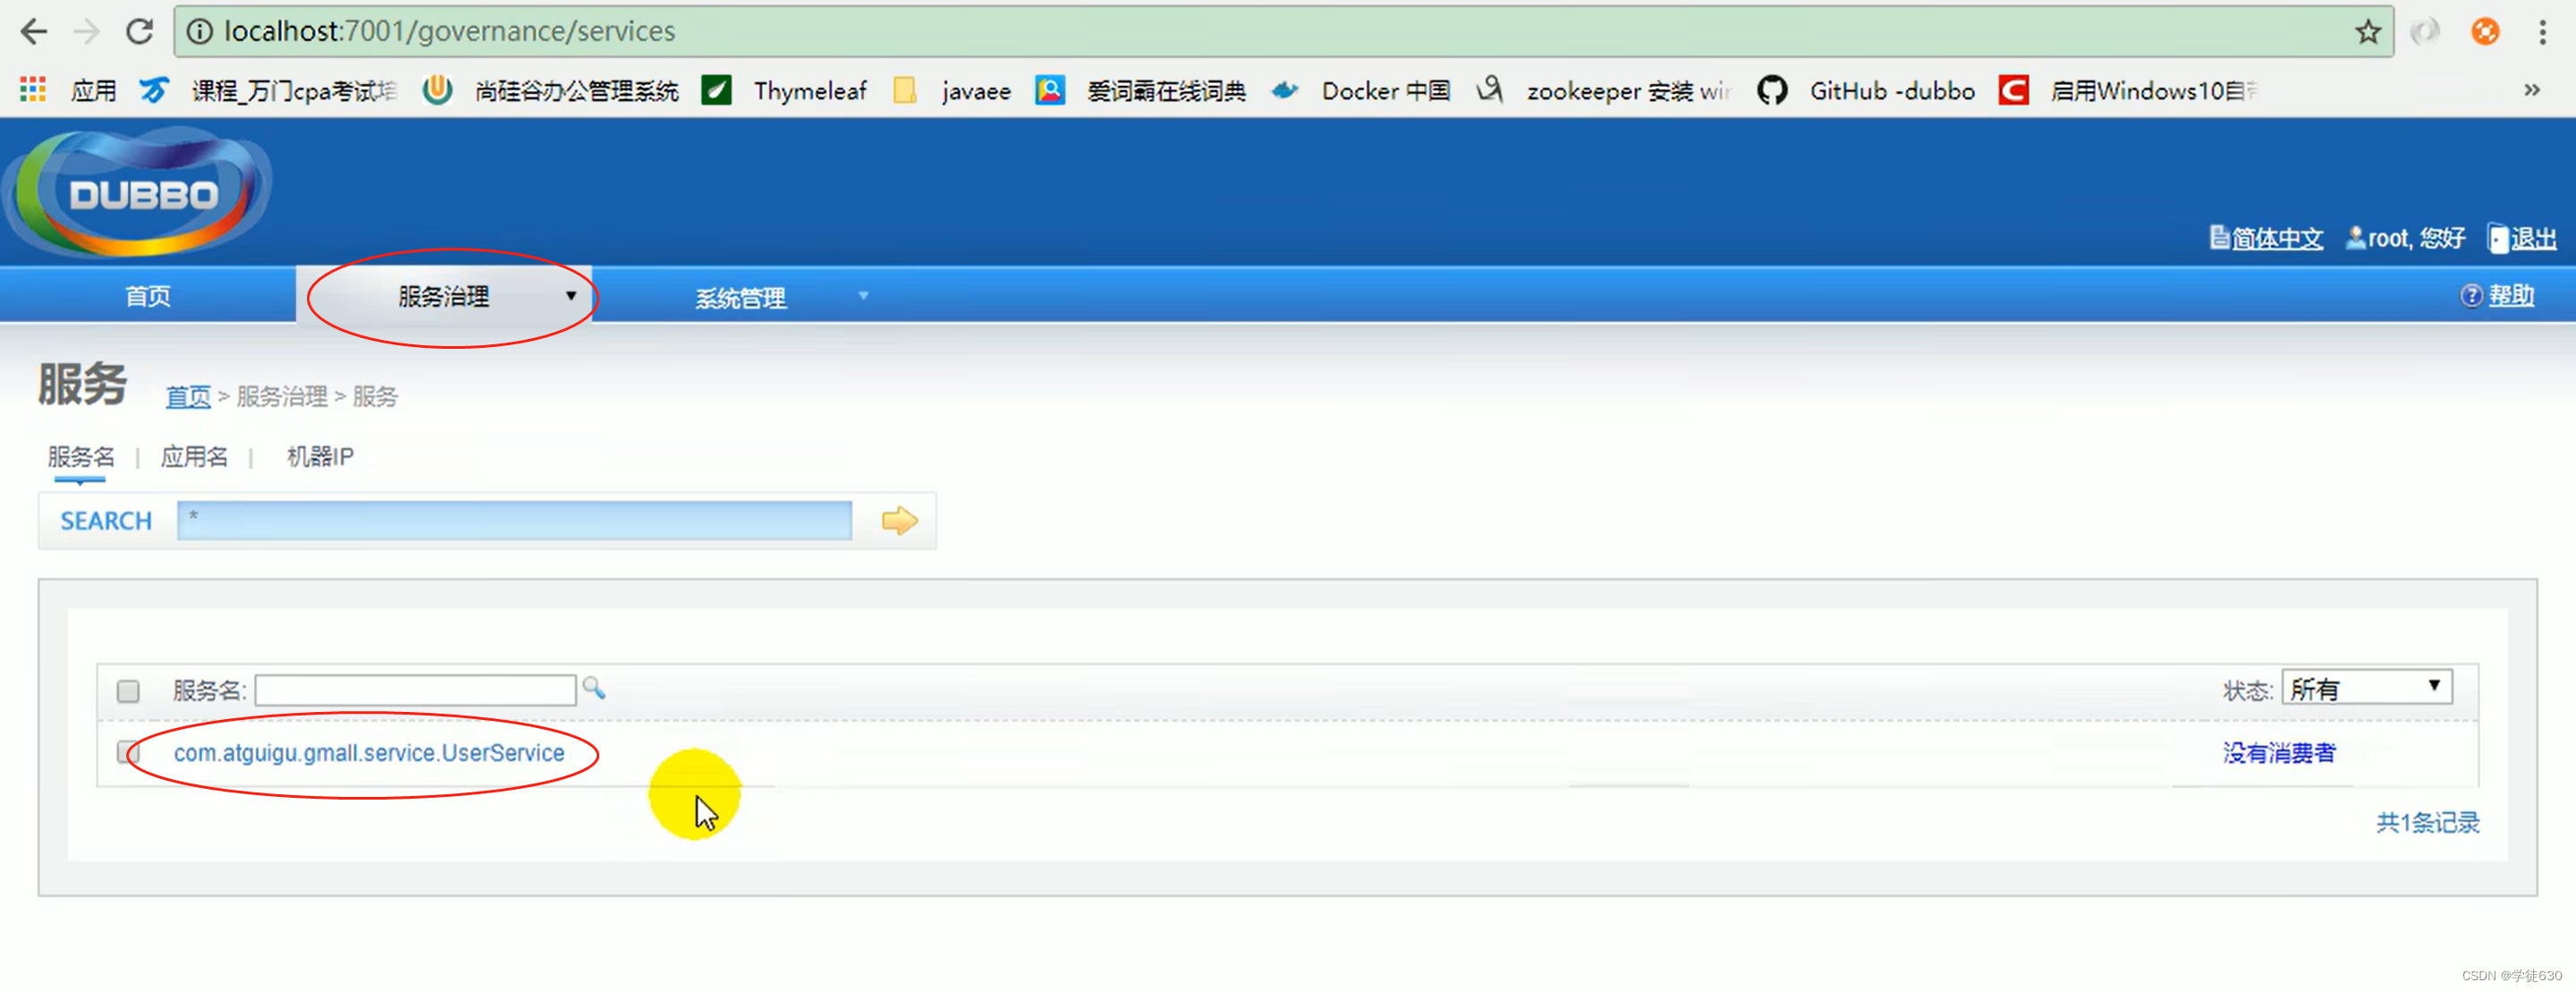Click the 帮助 question mark icon
2576x991 pixels.
point(2471,295)
